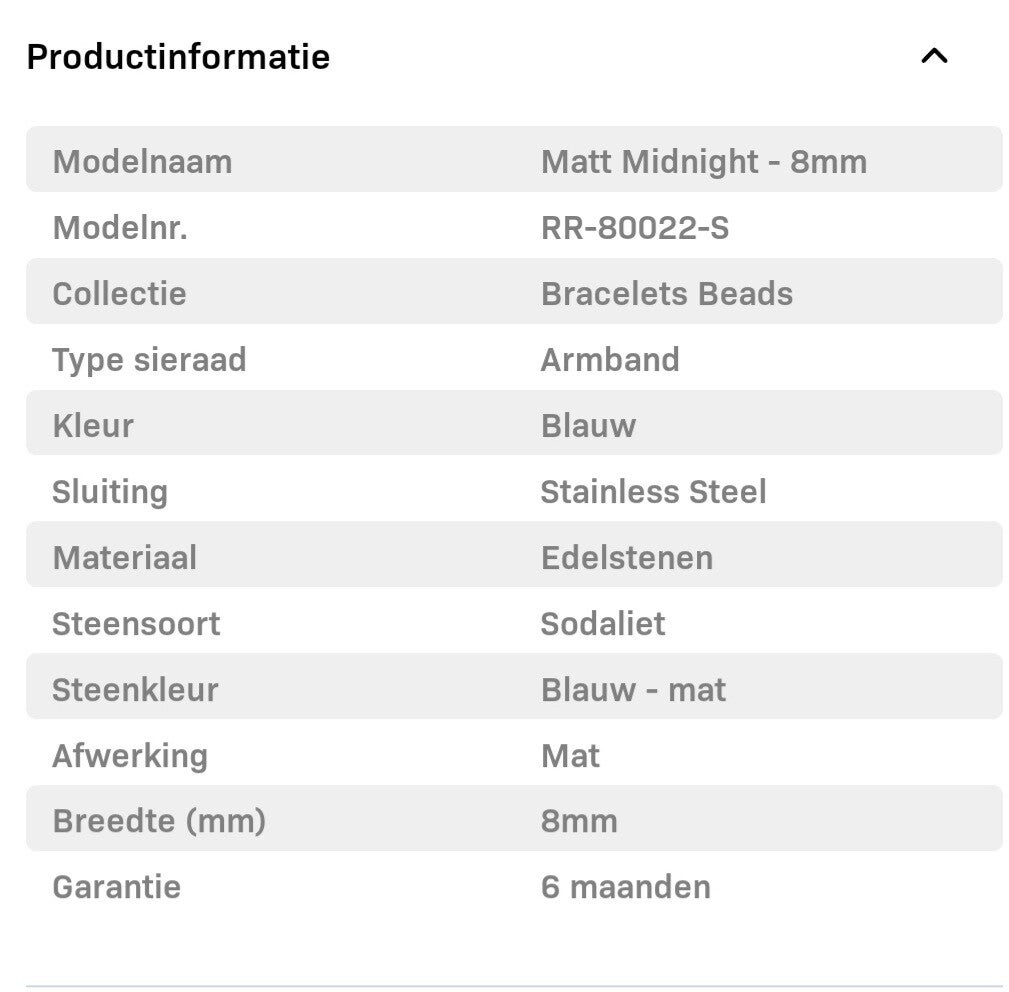Select the Collectie row label
1009x992 pixels.
coord(119,294)
